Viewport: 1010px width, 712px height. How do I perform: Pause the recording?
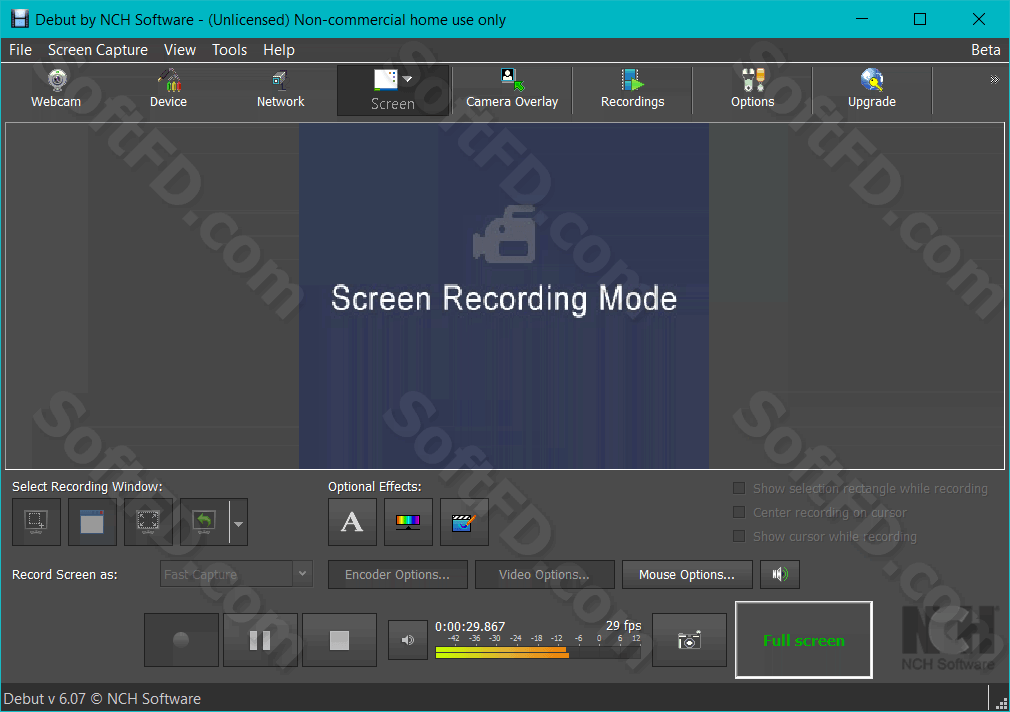click(x=260, y=640)
